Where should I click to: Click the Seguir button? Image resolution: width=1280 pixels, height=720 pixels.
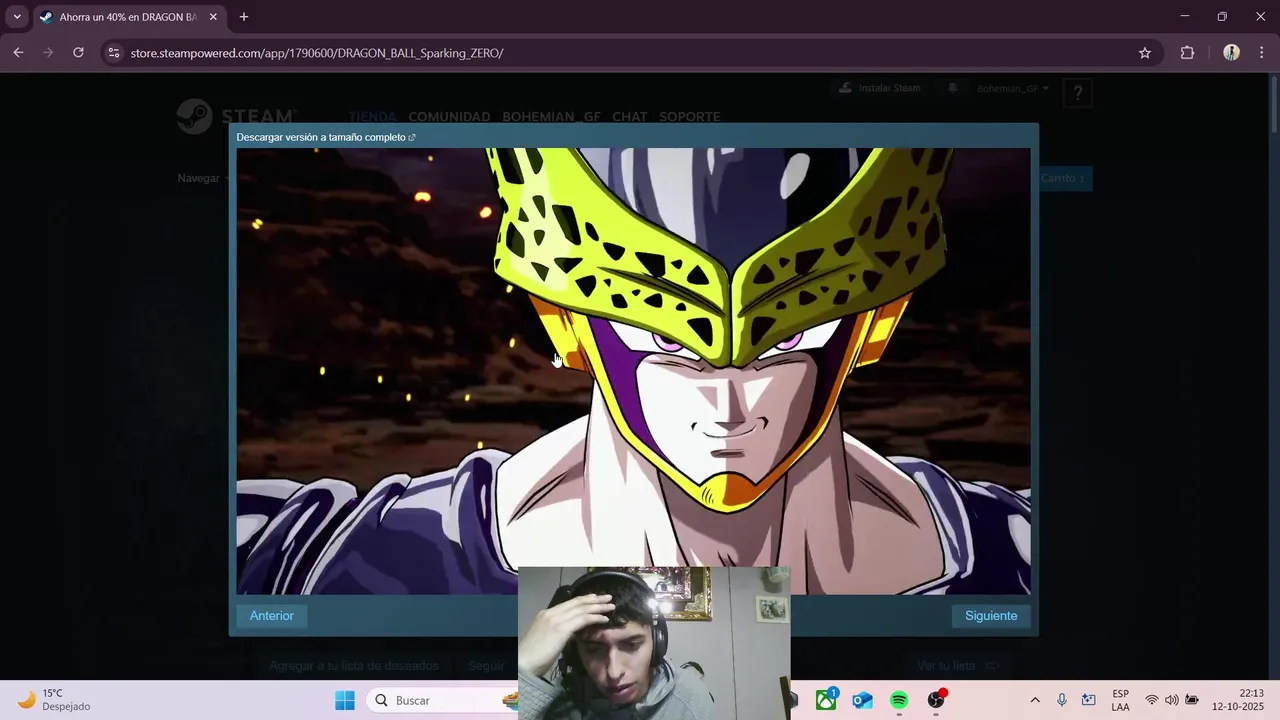487,666
